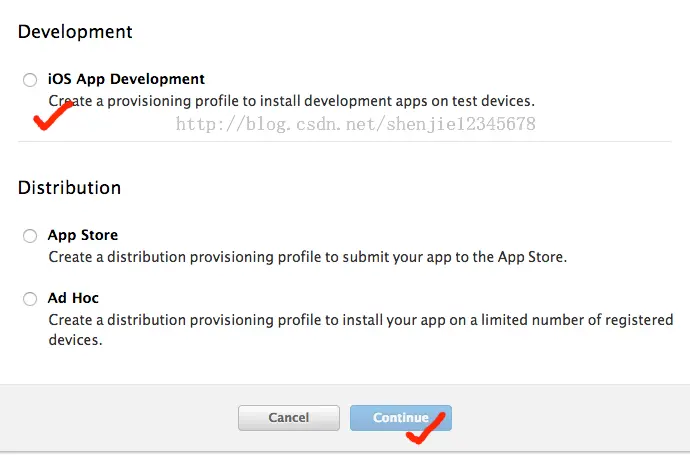Pick the Ad Hoc radio button
Viewport: 690px width, 463px height.
30,299
